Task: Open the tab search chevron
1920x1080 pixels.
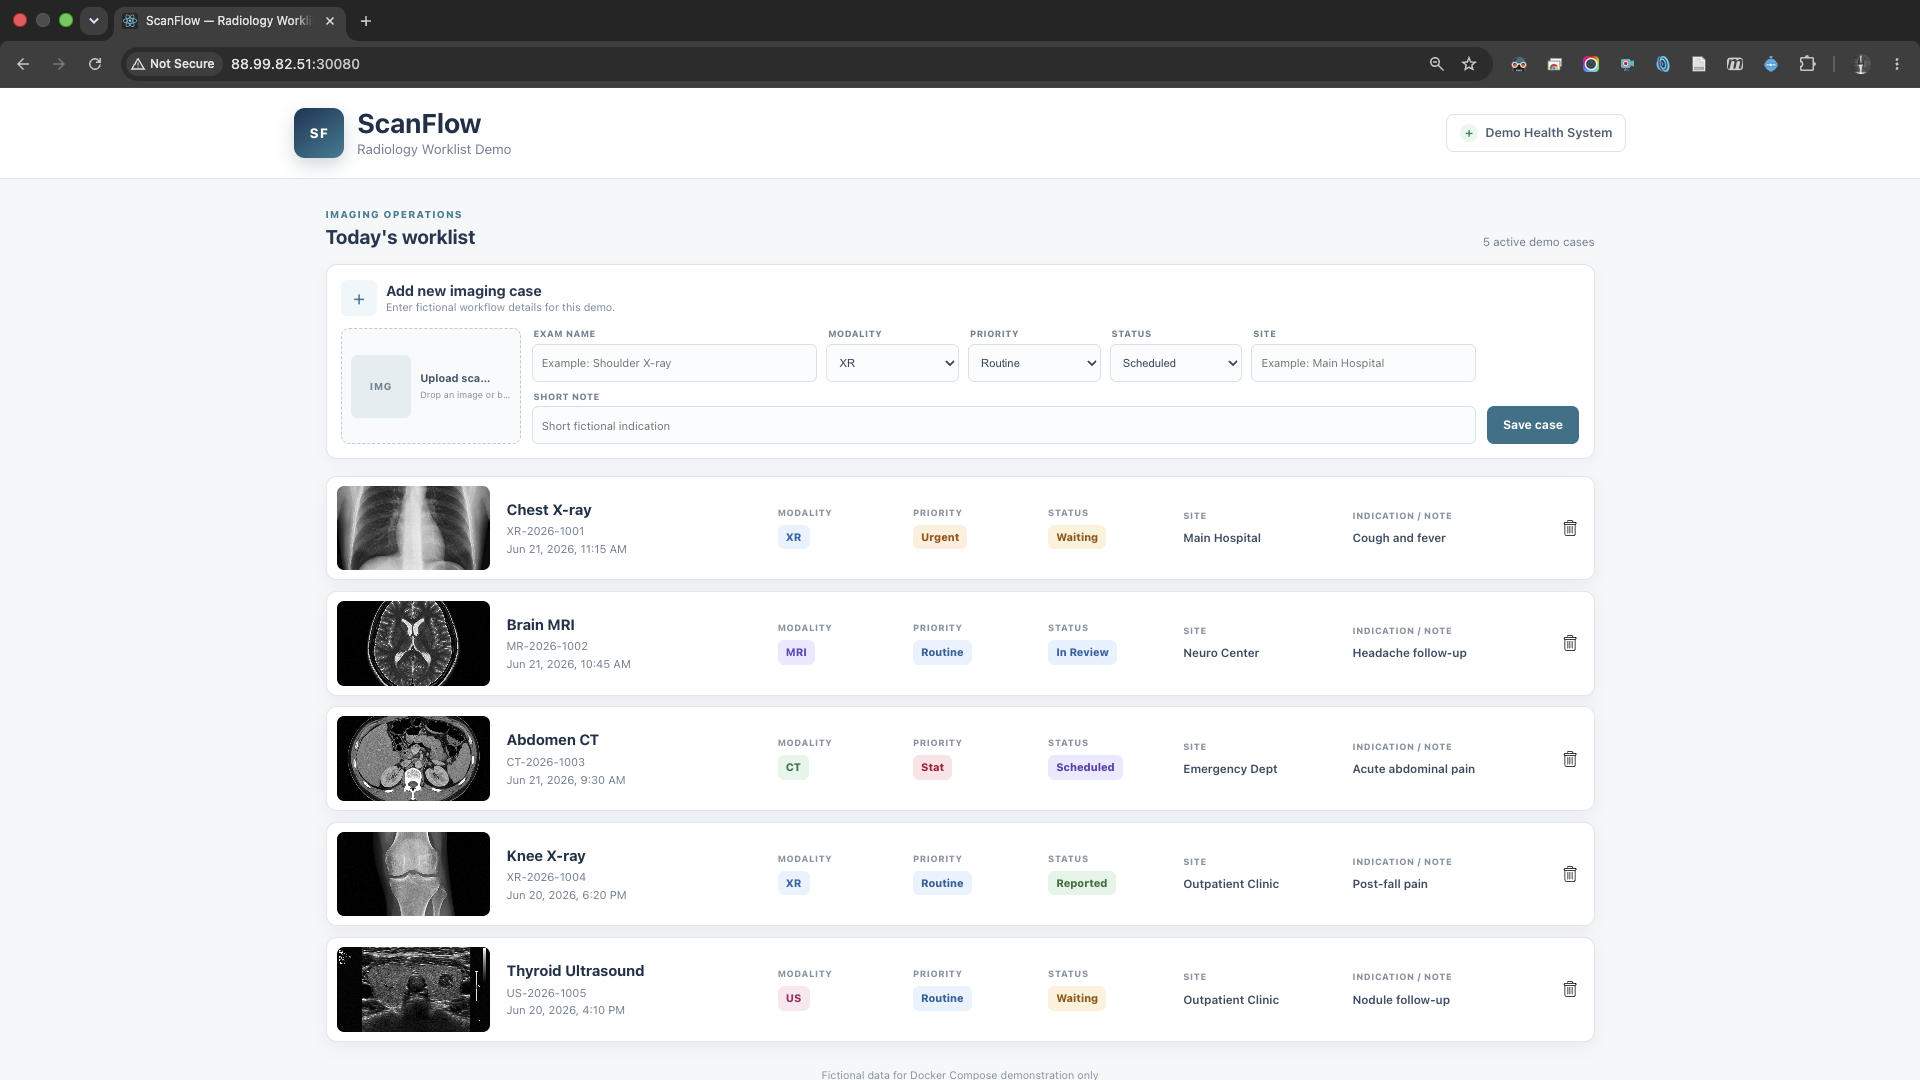Action: click(x=93, y=21)
